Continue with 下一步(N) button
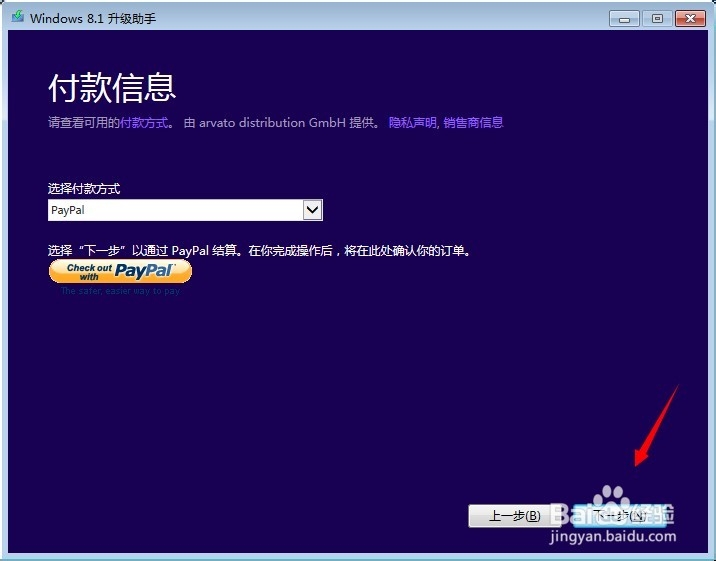The width and height of the screenshot is (716, 561). [619, 516]
